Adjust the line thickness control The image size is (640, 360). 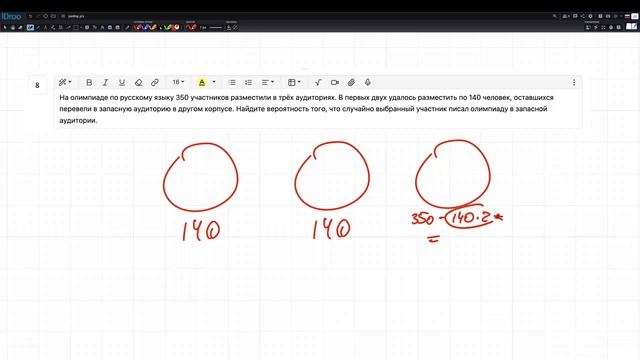(216, 27)
